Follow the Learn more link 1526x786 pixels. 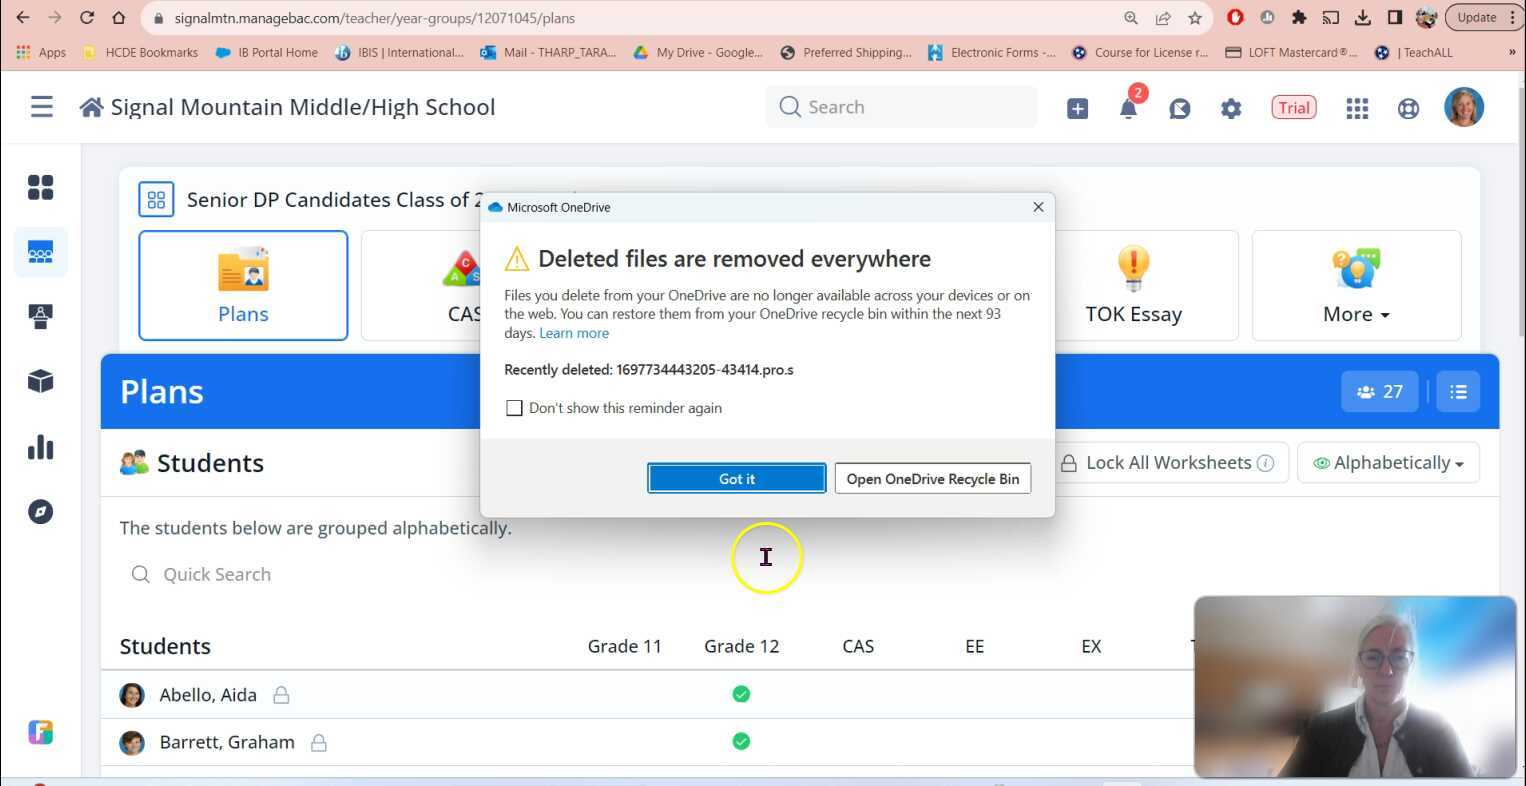pyautogui.click(x=574, y=333)
